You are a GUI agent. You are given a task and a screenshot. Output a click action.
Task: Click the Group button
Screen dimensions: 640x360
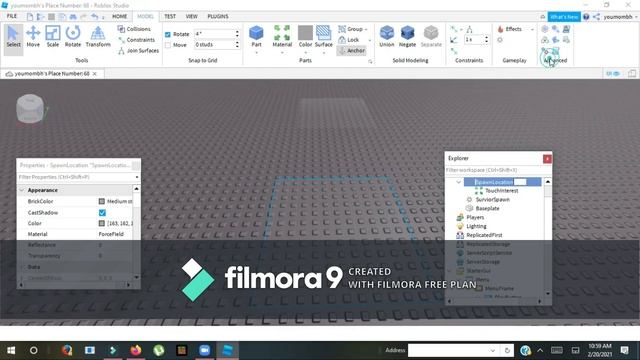point(351,29)
